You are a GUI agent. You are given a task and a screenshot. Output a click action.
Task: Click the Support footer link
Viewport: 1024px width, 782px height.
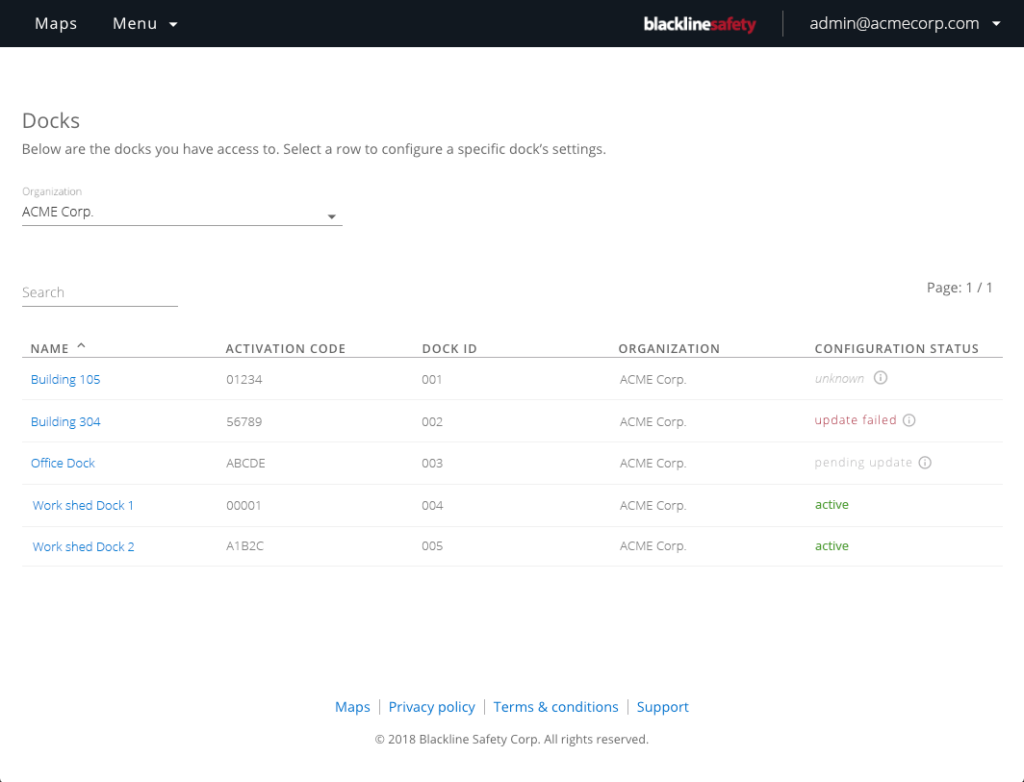(x=662, y=707)
